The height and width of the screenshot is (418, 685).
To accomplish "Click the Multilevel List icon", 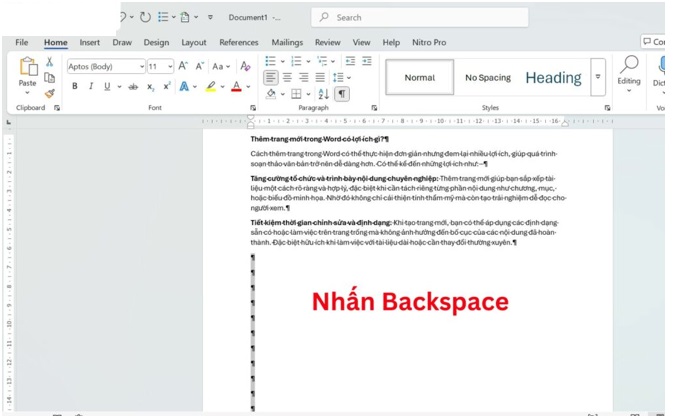I will (x=322, y=61).
